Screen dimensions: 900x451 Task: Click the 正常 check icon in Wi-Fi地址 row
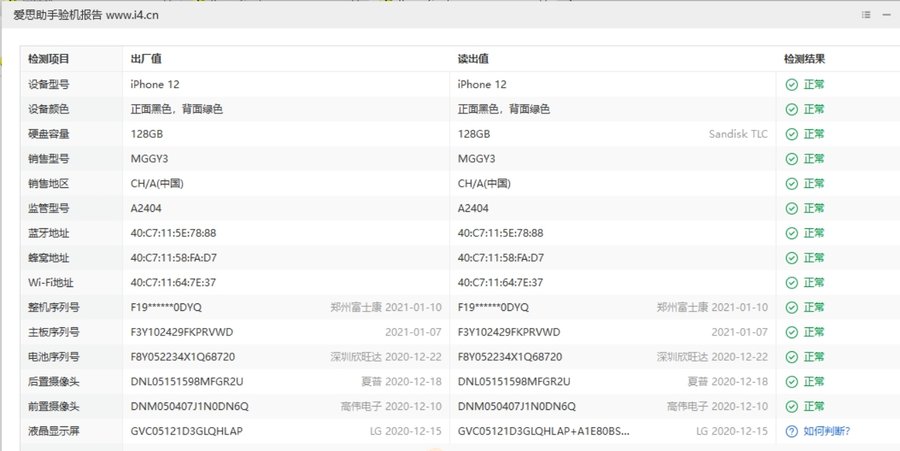792,282
